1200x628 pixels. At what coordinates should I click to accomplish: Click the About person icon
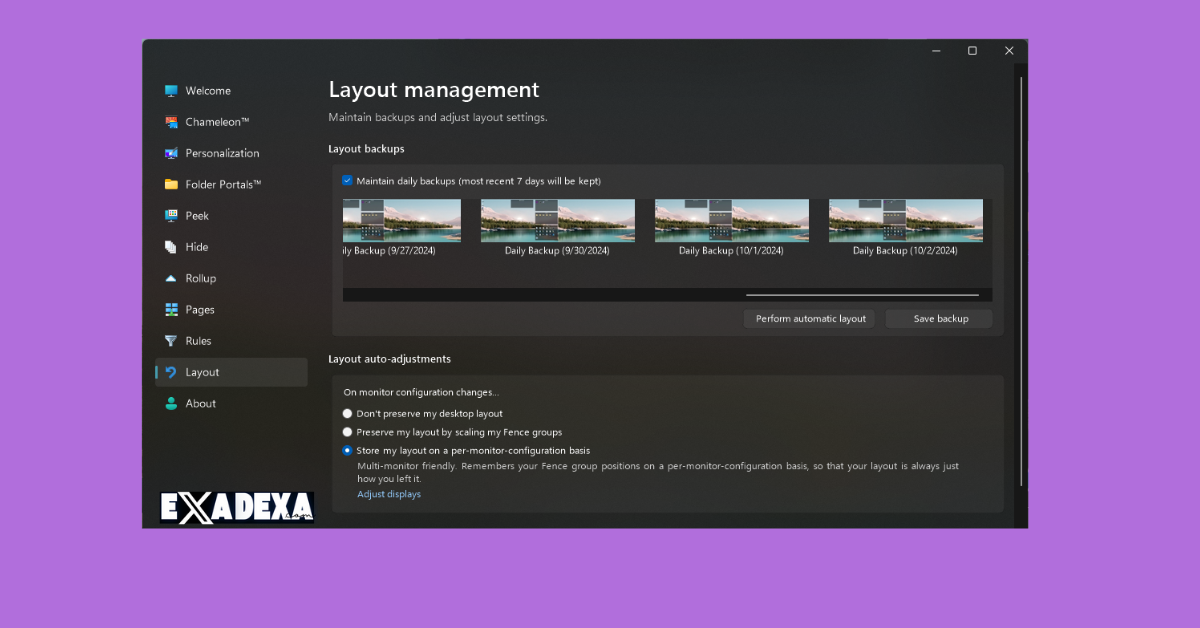click(171, 404)
